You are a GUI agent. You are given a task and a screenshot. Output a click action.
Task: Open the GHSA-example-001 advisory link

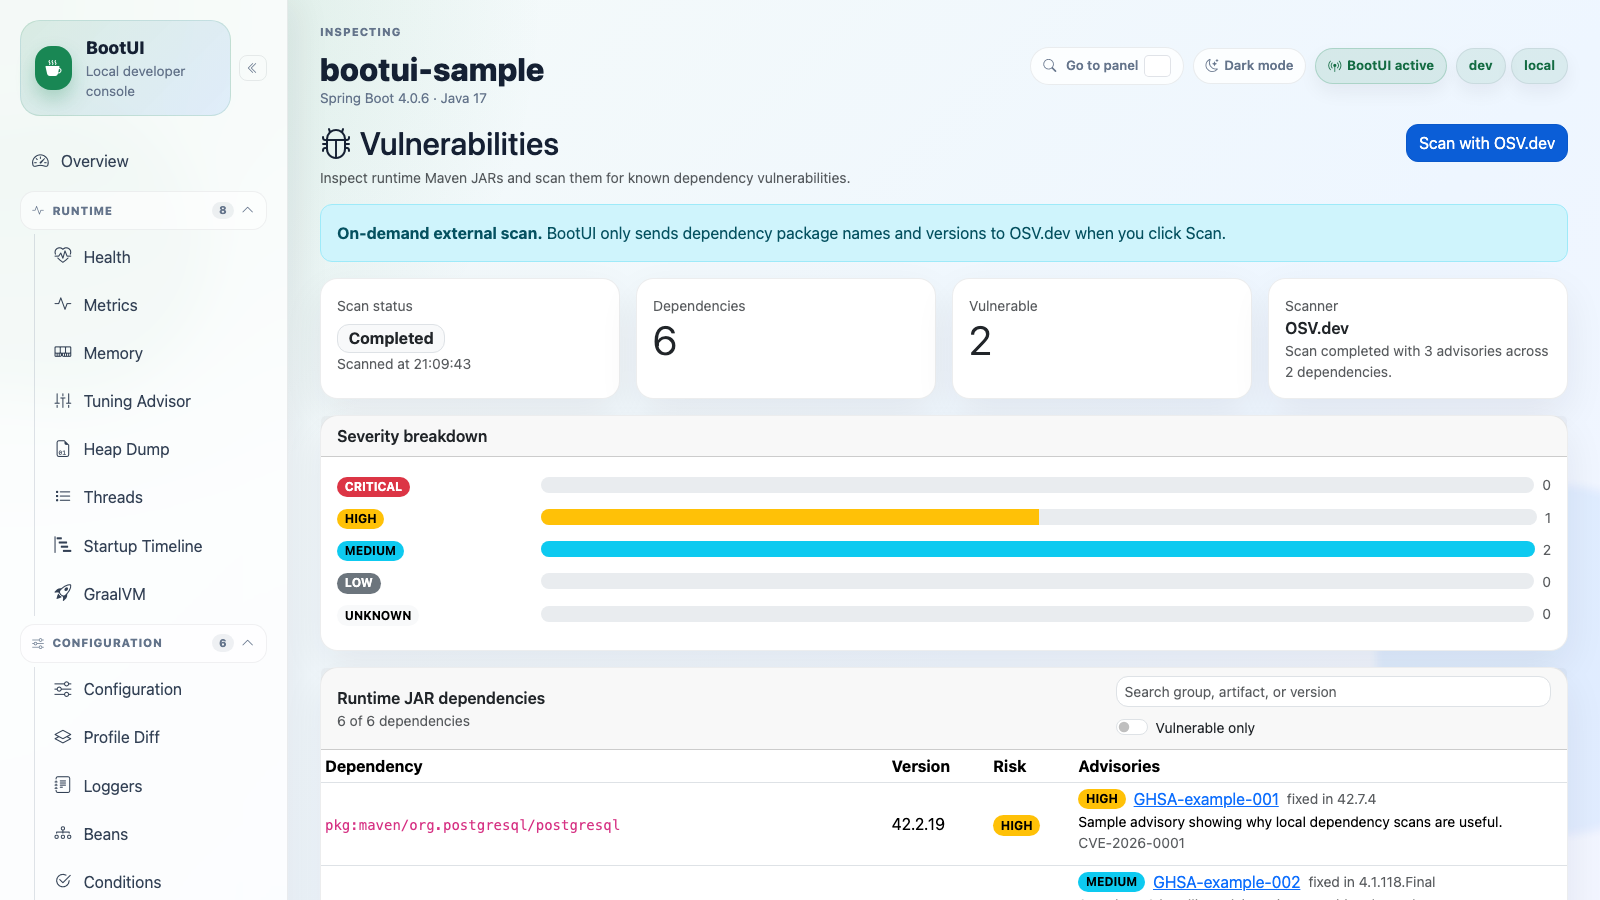[x=1206, y=799]
